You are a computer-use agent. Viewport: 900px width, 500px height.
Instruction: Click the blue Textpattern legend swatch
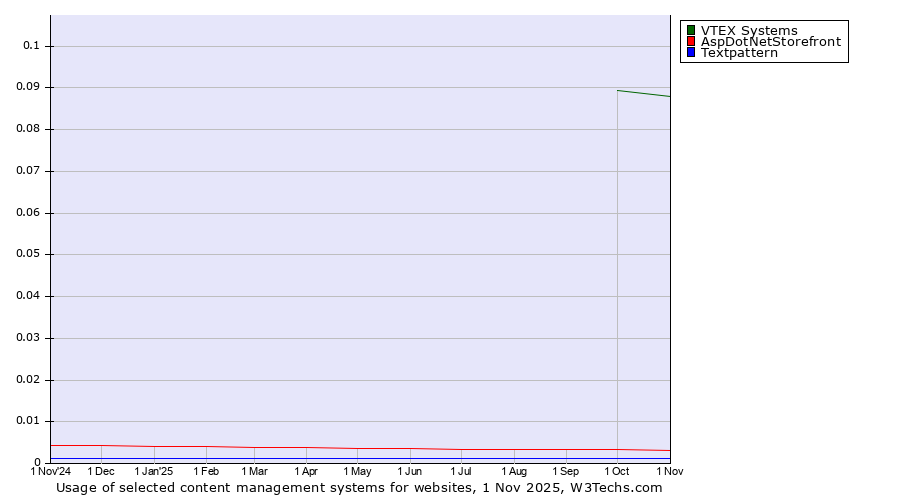pos(691,53)
